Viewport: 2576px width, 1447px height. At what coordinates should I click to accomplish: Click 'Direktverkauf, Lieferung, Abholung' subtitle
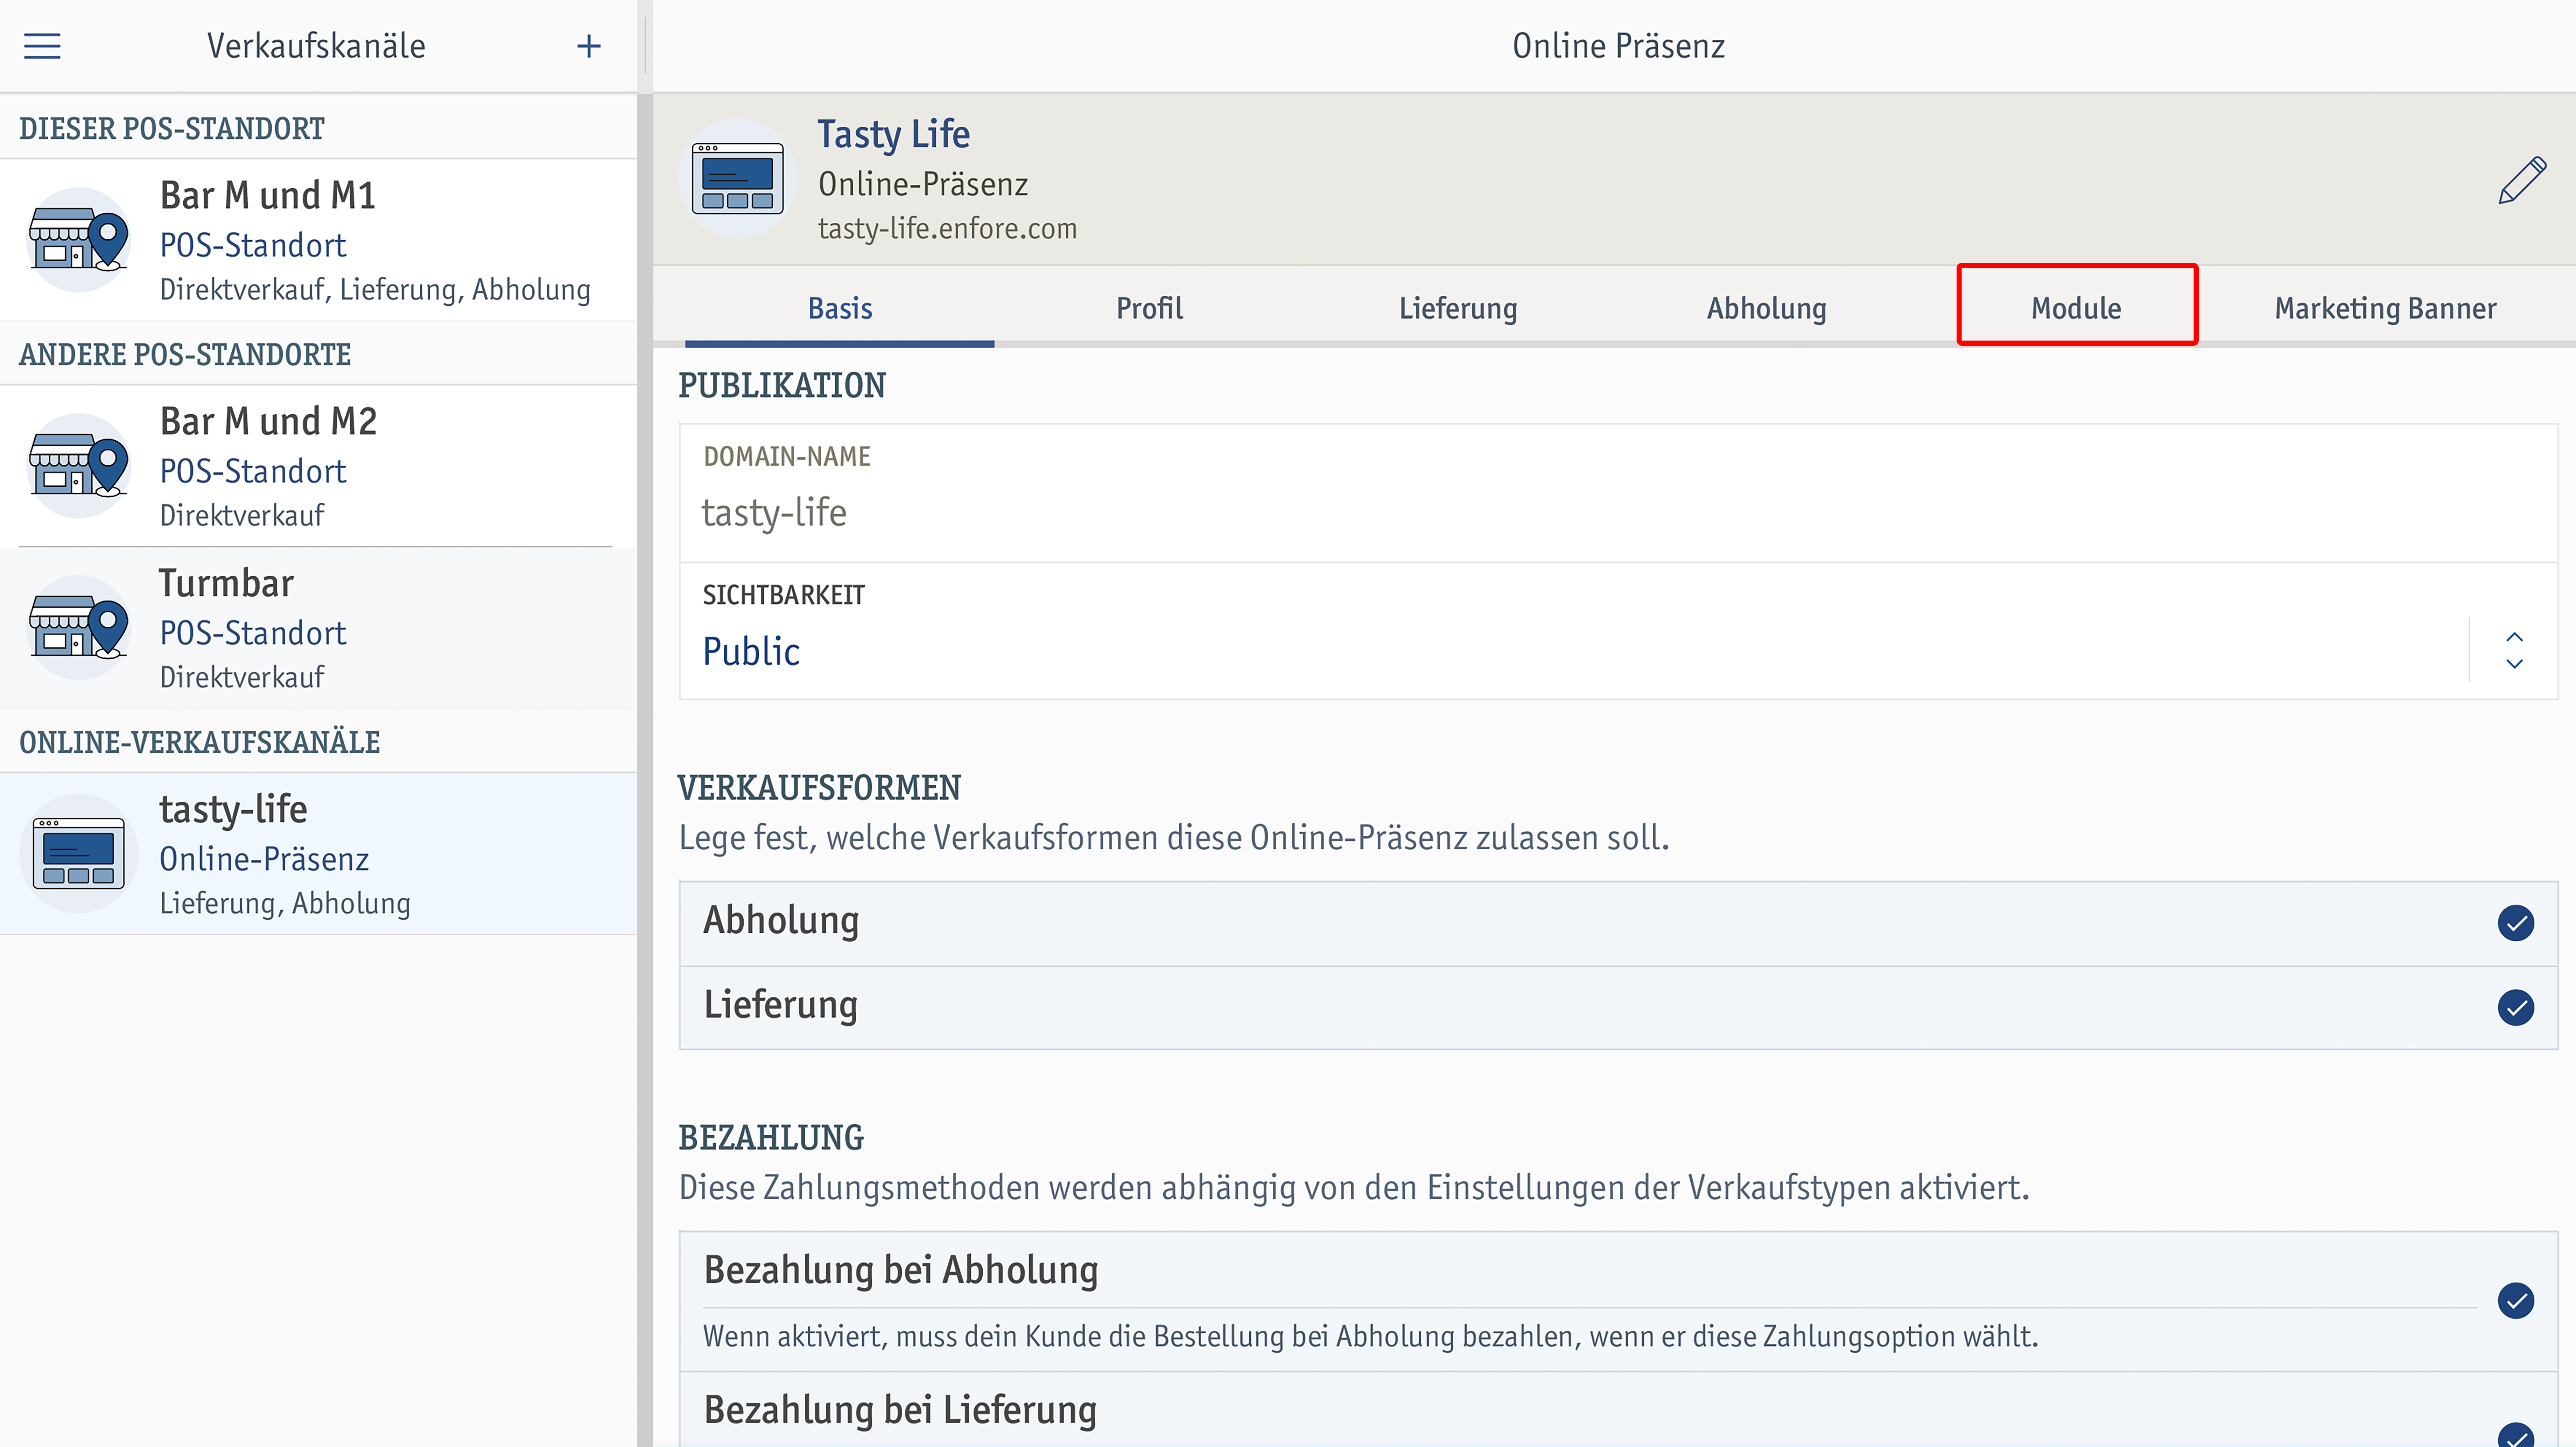375,290
